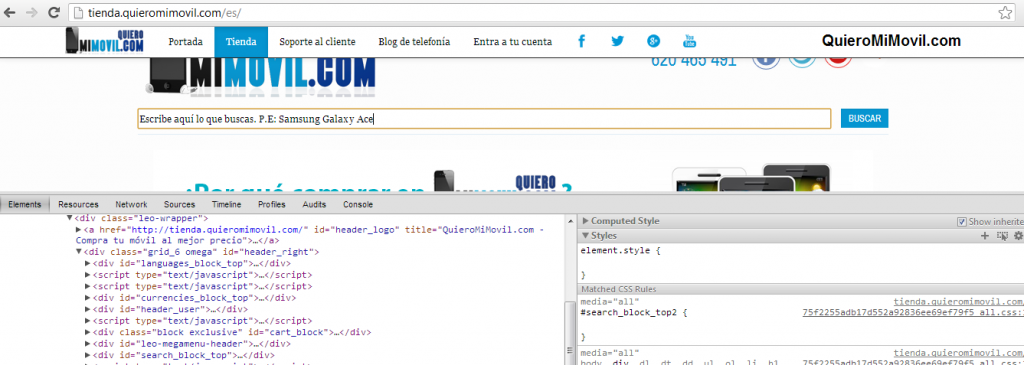
Task: Select the div id="currencies_block_top" row
Action: pos(195,297)
